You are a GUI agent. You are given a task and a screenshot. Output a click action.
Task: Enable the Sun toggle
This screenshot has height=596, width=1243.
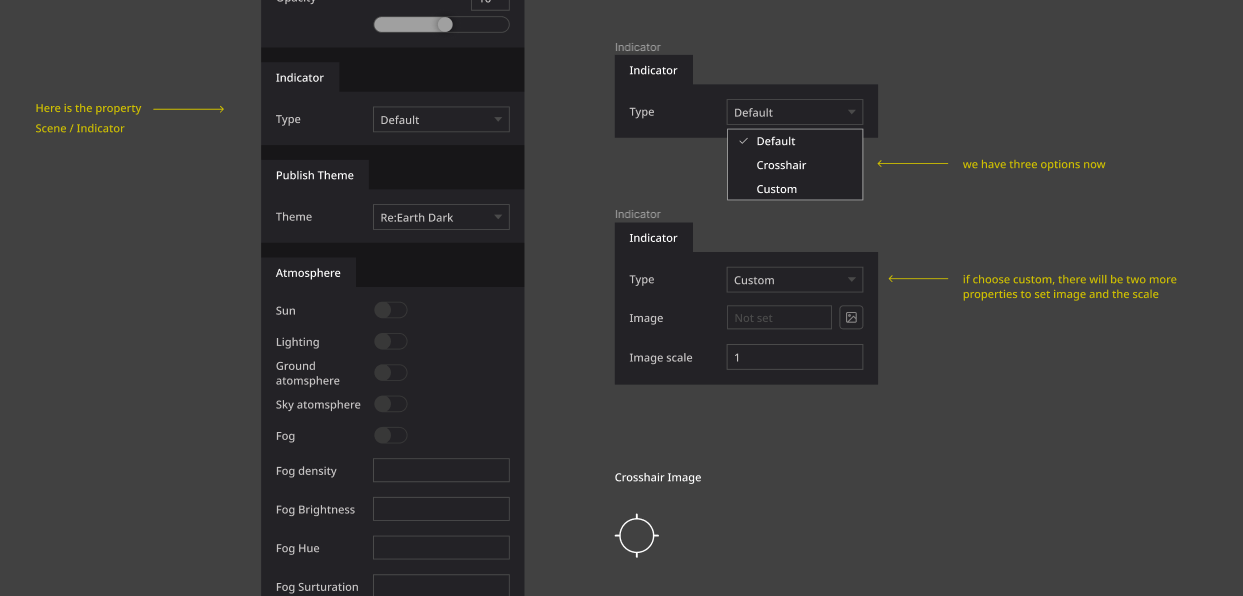pos(390,310)
